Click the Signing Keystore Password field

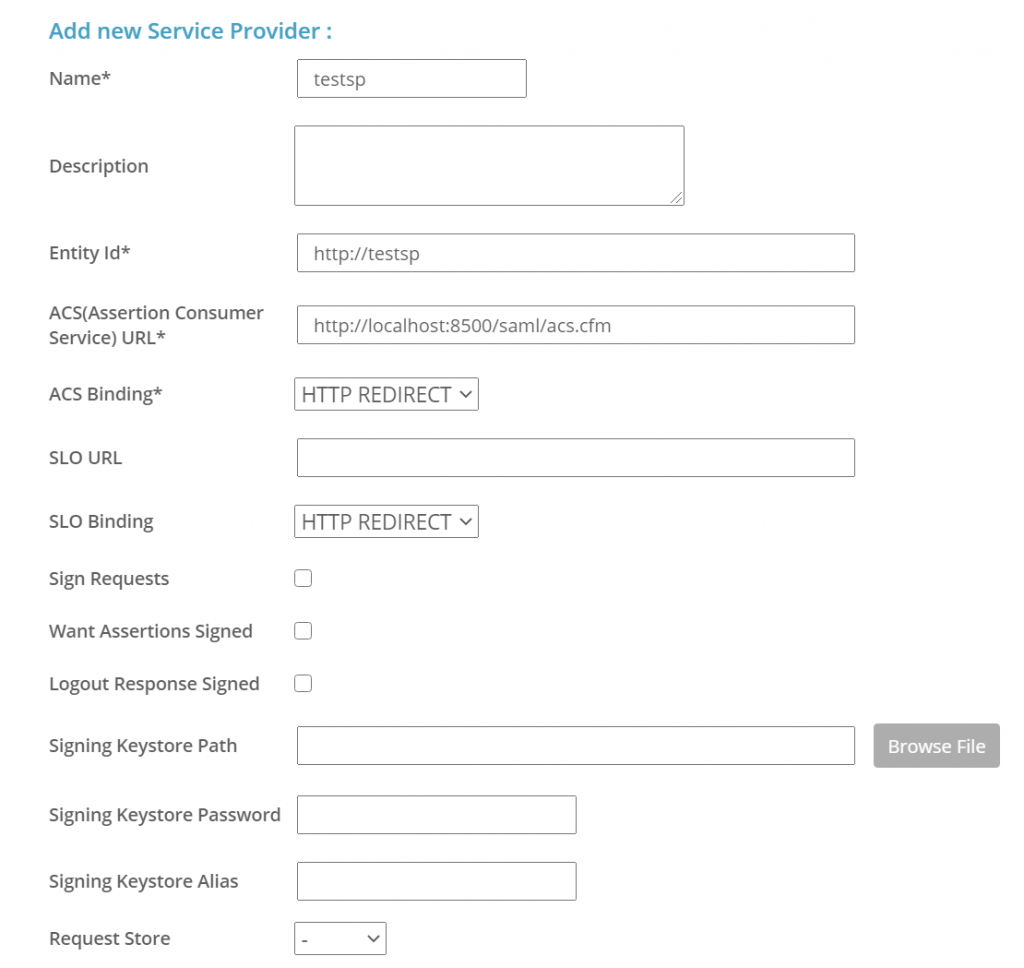tap(436, 814)
